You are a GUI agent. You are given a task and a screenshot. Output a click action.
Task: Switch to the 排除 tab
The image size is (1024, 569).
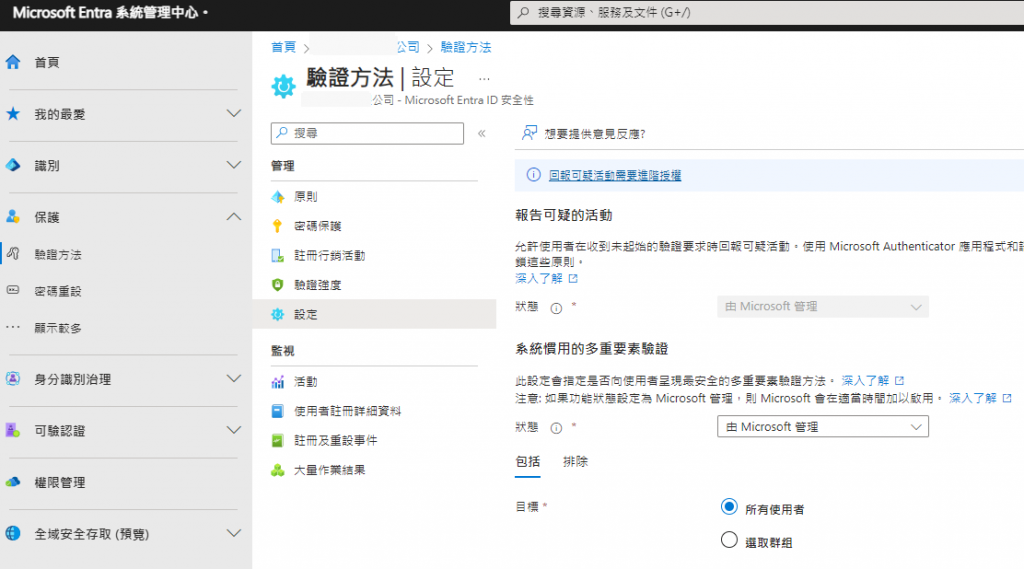click(575, 462)
